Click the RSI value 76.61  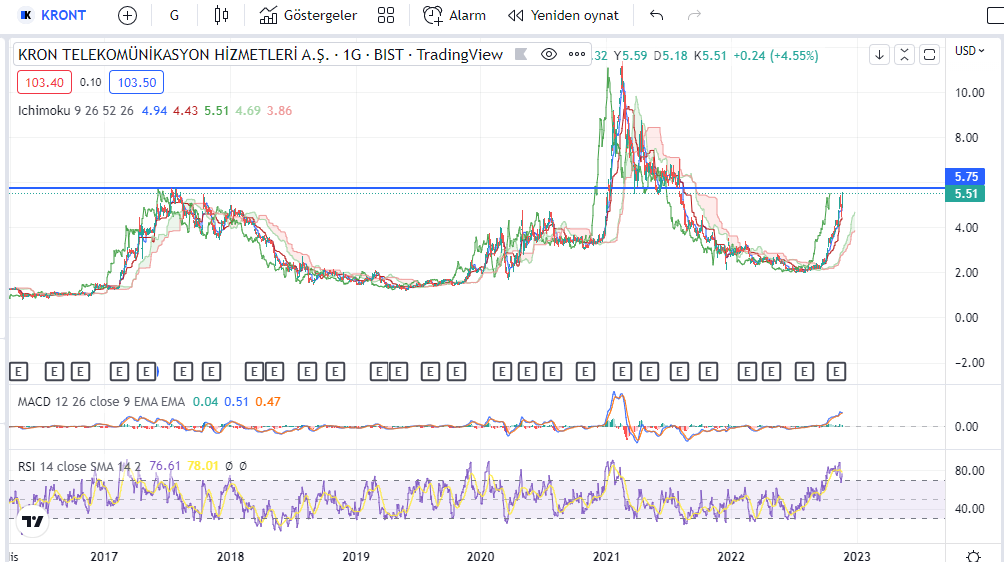coord(165,466)
